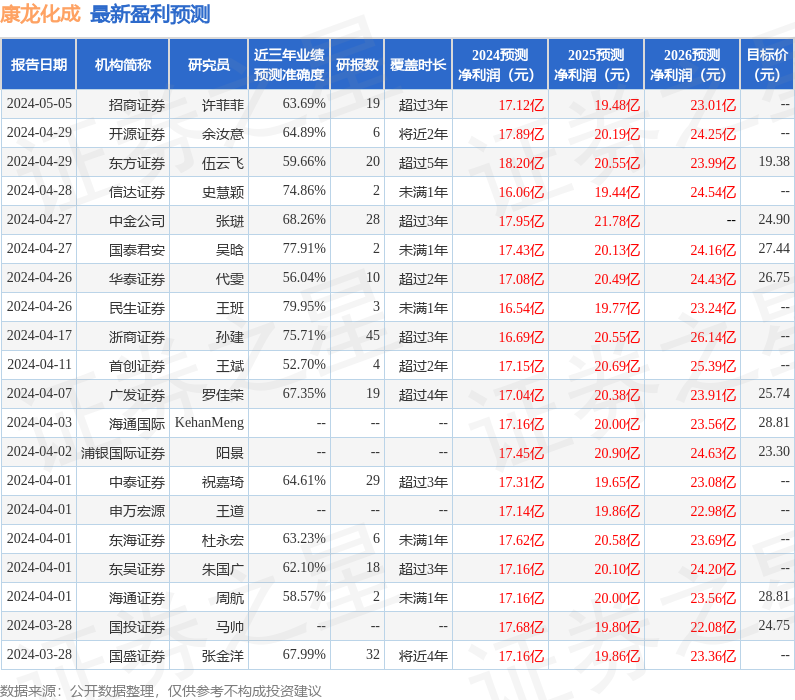
Task: Click 浦银国际证券 institution cell
Action: click(123, 452)
